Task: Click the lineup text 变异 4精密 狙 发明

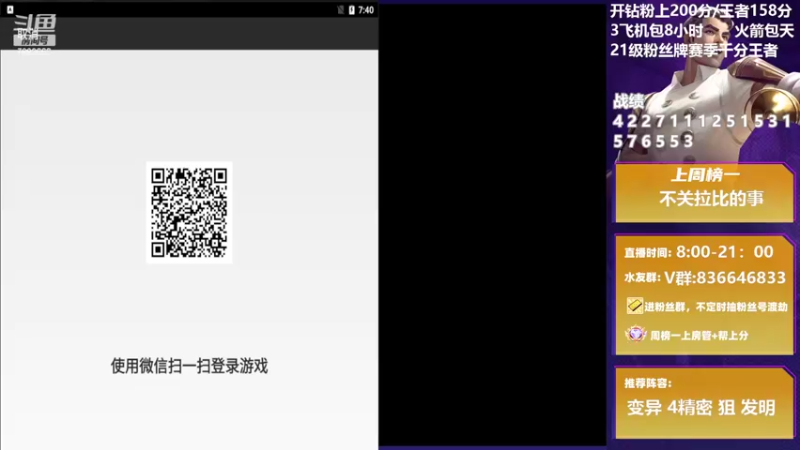Action: click(701, 408)
